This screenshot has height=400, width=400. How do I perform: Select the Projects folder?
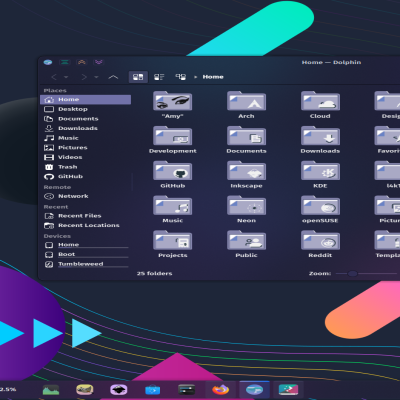coord(173,244)
